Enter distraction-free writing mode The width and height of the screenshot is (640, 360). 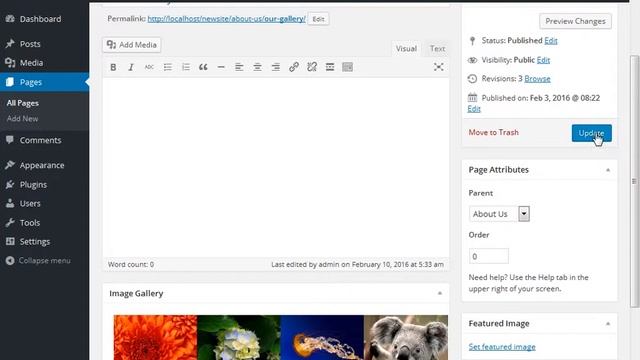click(438, 67)
